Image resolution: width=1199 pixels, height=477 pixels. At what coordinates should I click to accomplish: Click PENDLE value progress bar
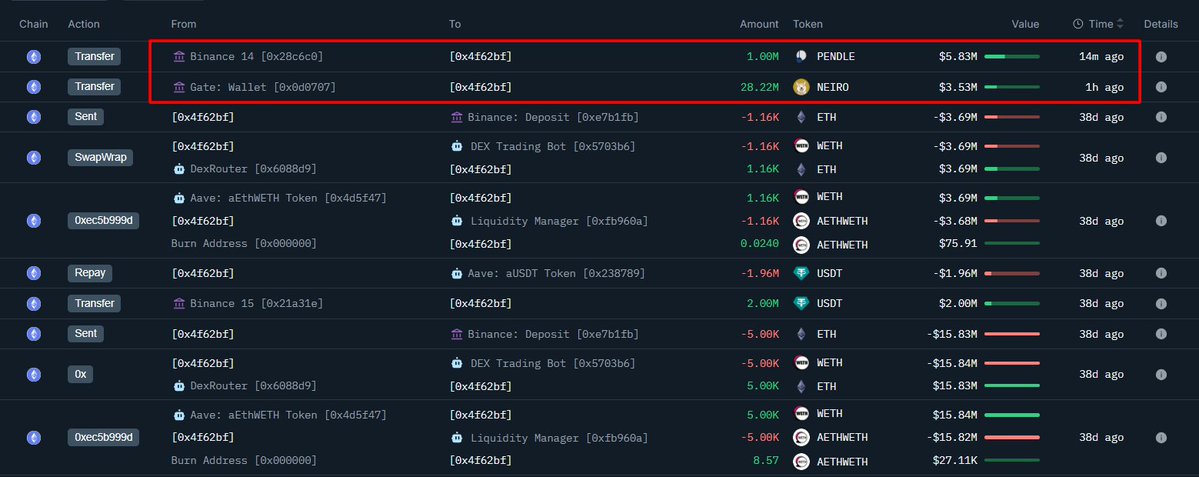pyautogui.click(x=1012, y=57)
